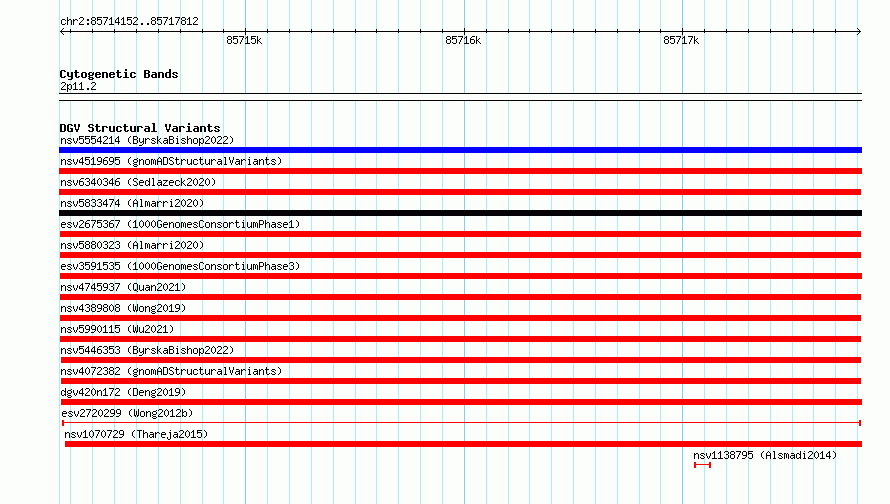The height and width of the screenshot is (504, 890).
Task: Open the nsv4745937 (Quan2021) label
Action: tap(123, 287)
